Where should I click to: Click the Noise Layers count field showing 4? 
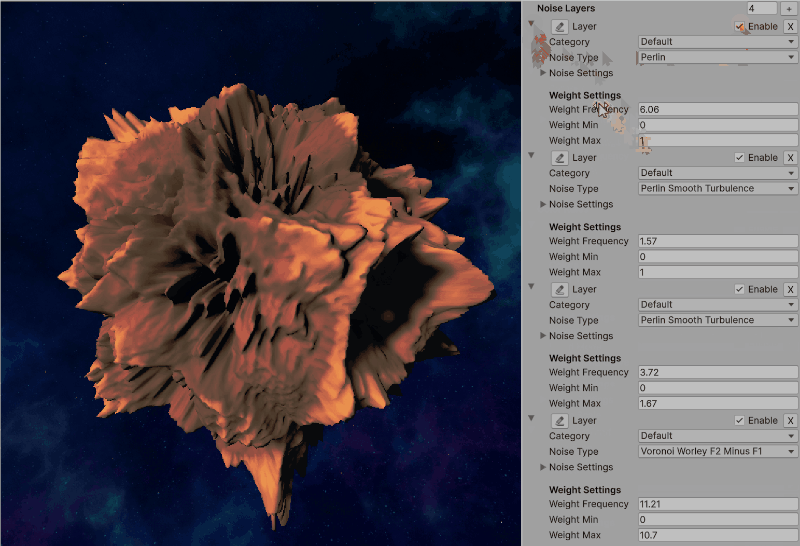(762, 8)
